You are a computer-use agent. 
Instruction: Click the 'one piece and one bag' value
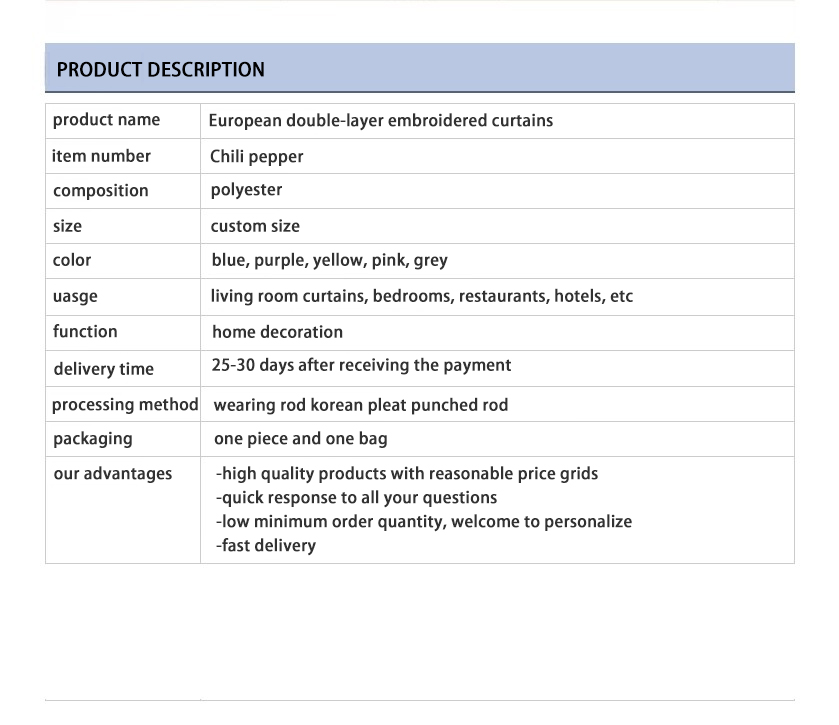pyautogui.click(x=300, y=439)
